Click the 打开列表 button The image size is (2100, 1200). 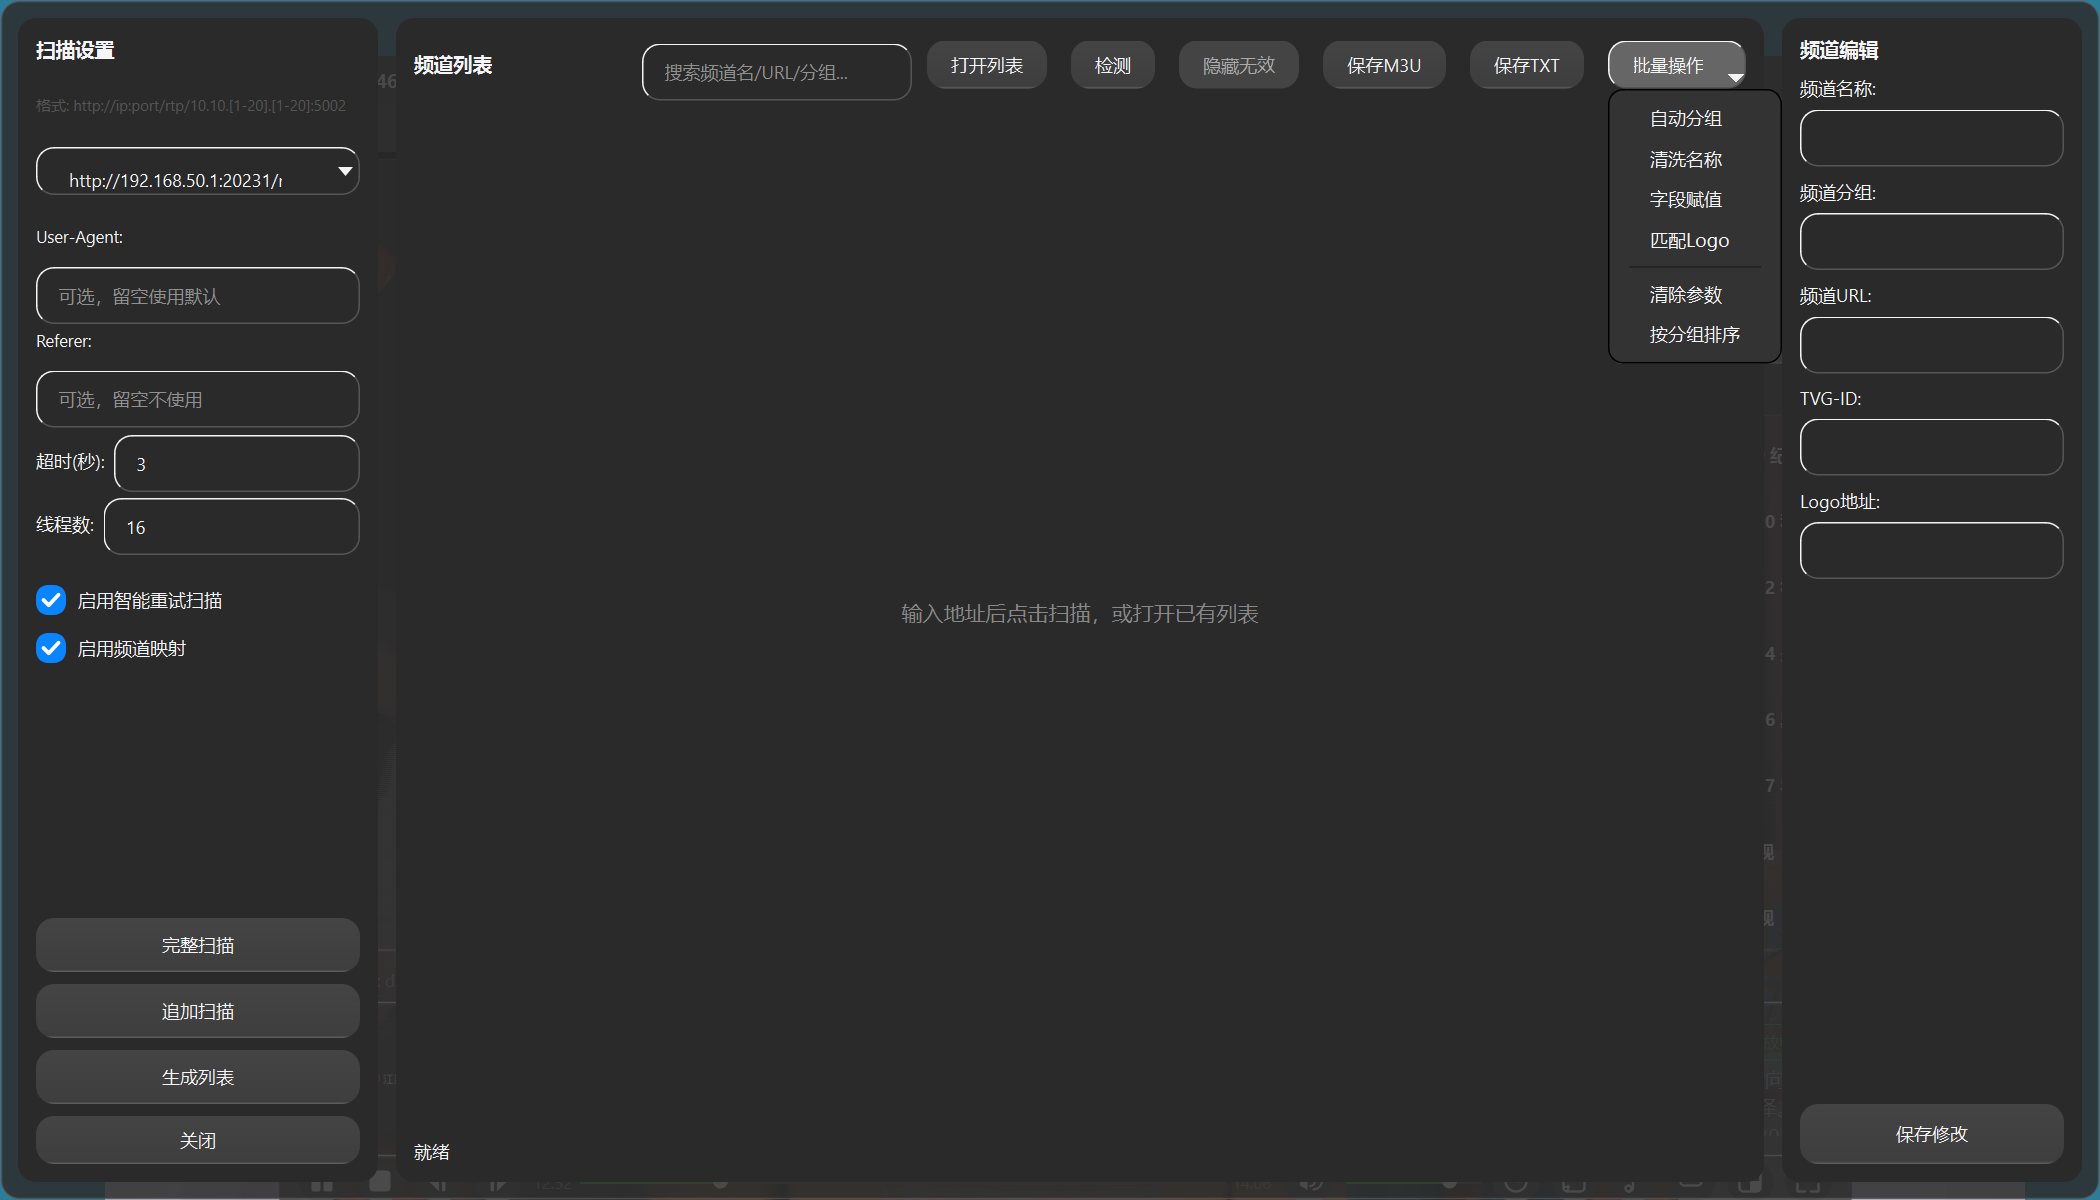(987, 66)
